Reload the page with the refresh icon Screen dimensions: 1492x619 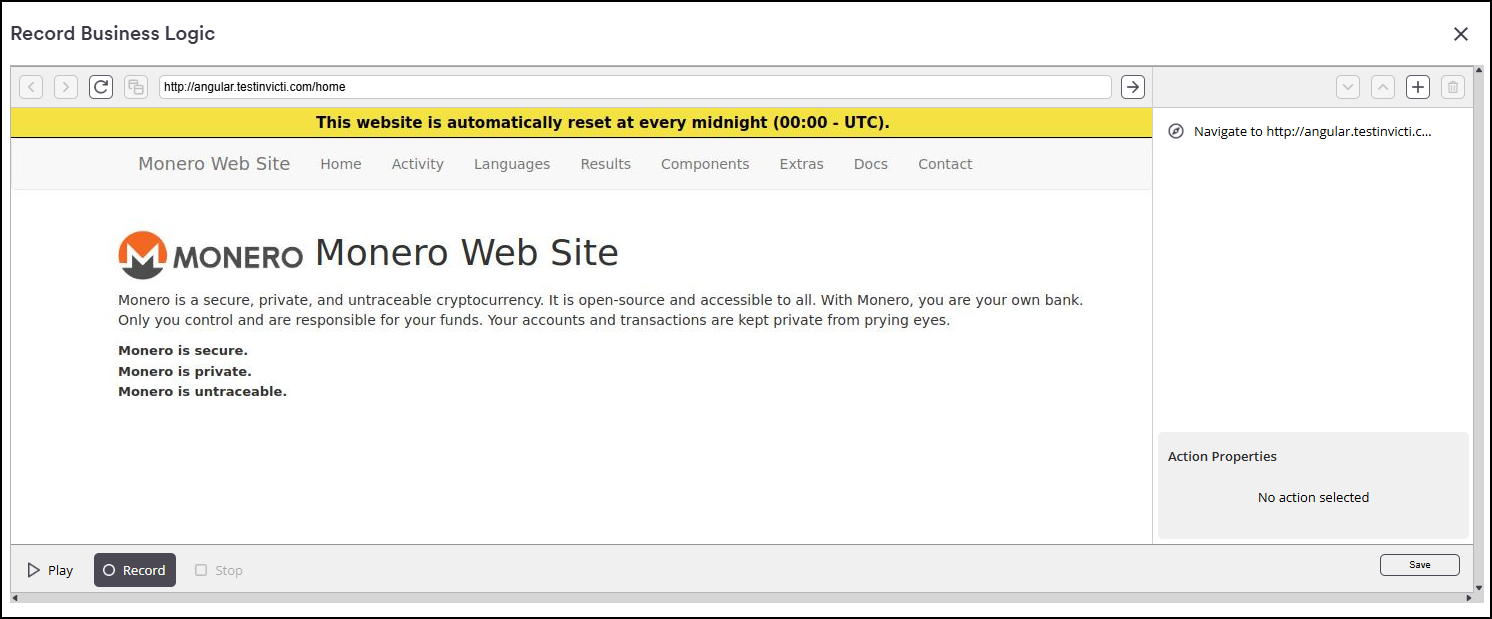(x=101, y=87)
